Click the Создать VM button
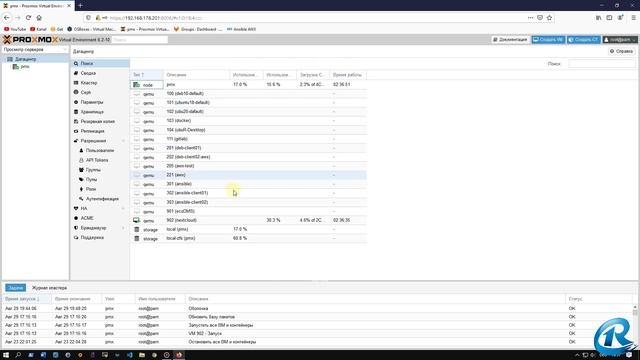The width and height of the screenshot is (640, 360). [548, 40]
